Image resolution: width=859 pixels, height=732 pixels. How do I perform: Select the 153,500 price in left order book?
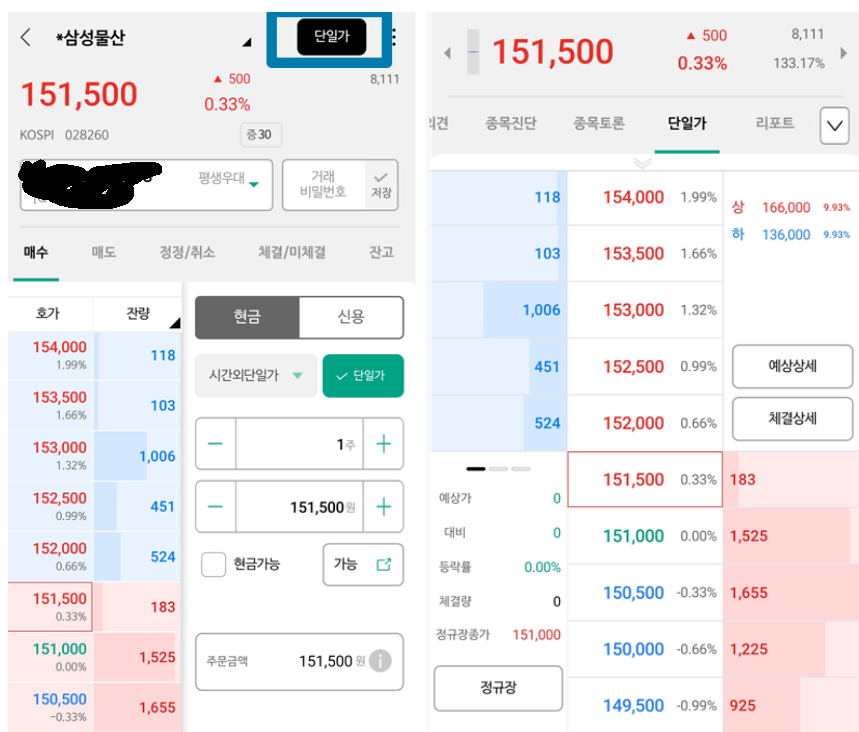pyautogui.click(x=50, y=405)
